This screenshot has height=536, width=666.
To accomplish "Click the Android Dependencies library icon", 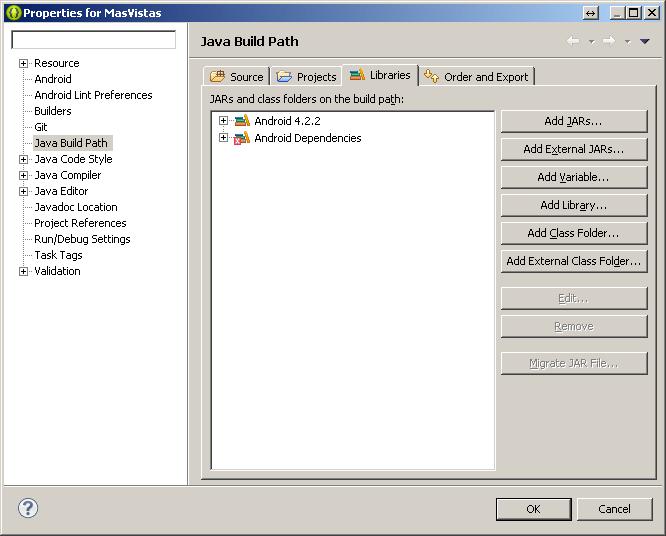I will 242,138.
